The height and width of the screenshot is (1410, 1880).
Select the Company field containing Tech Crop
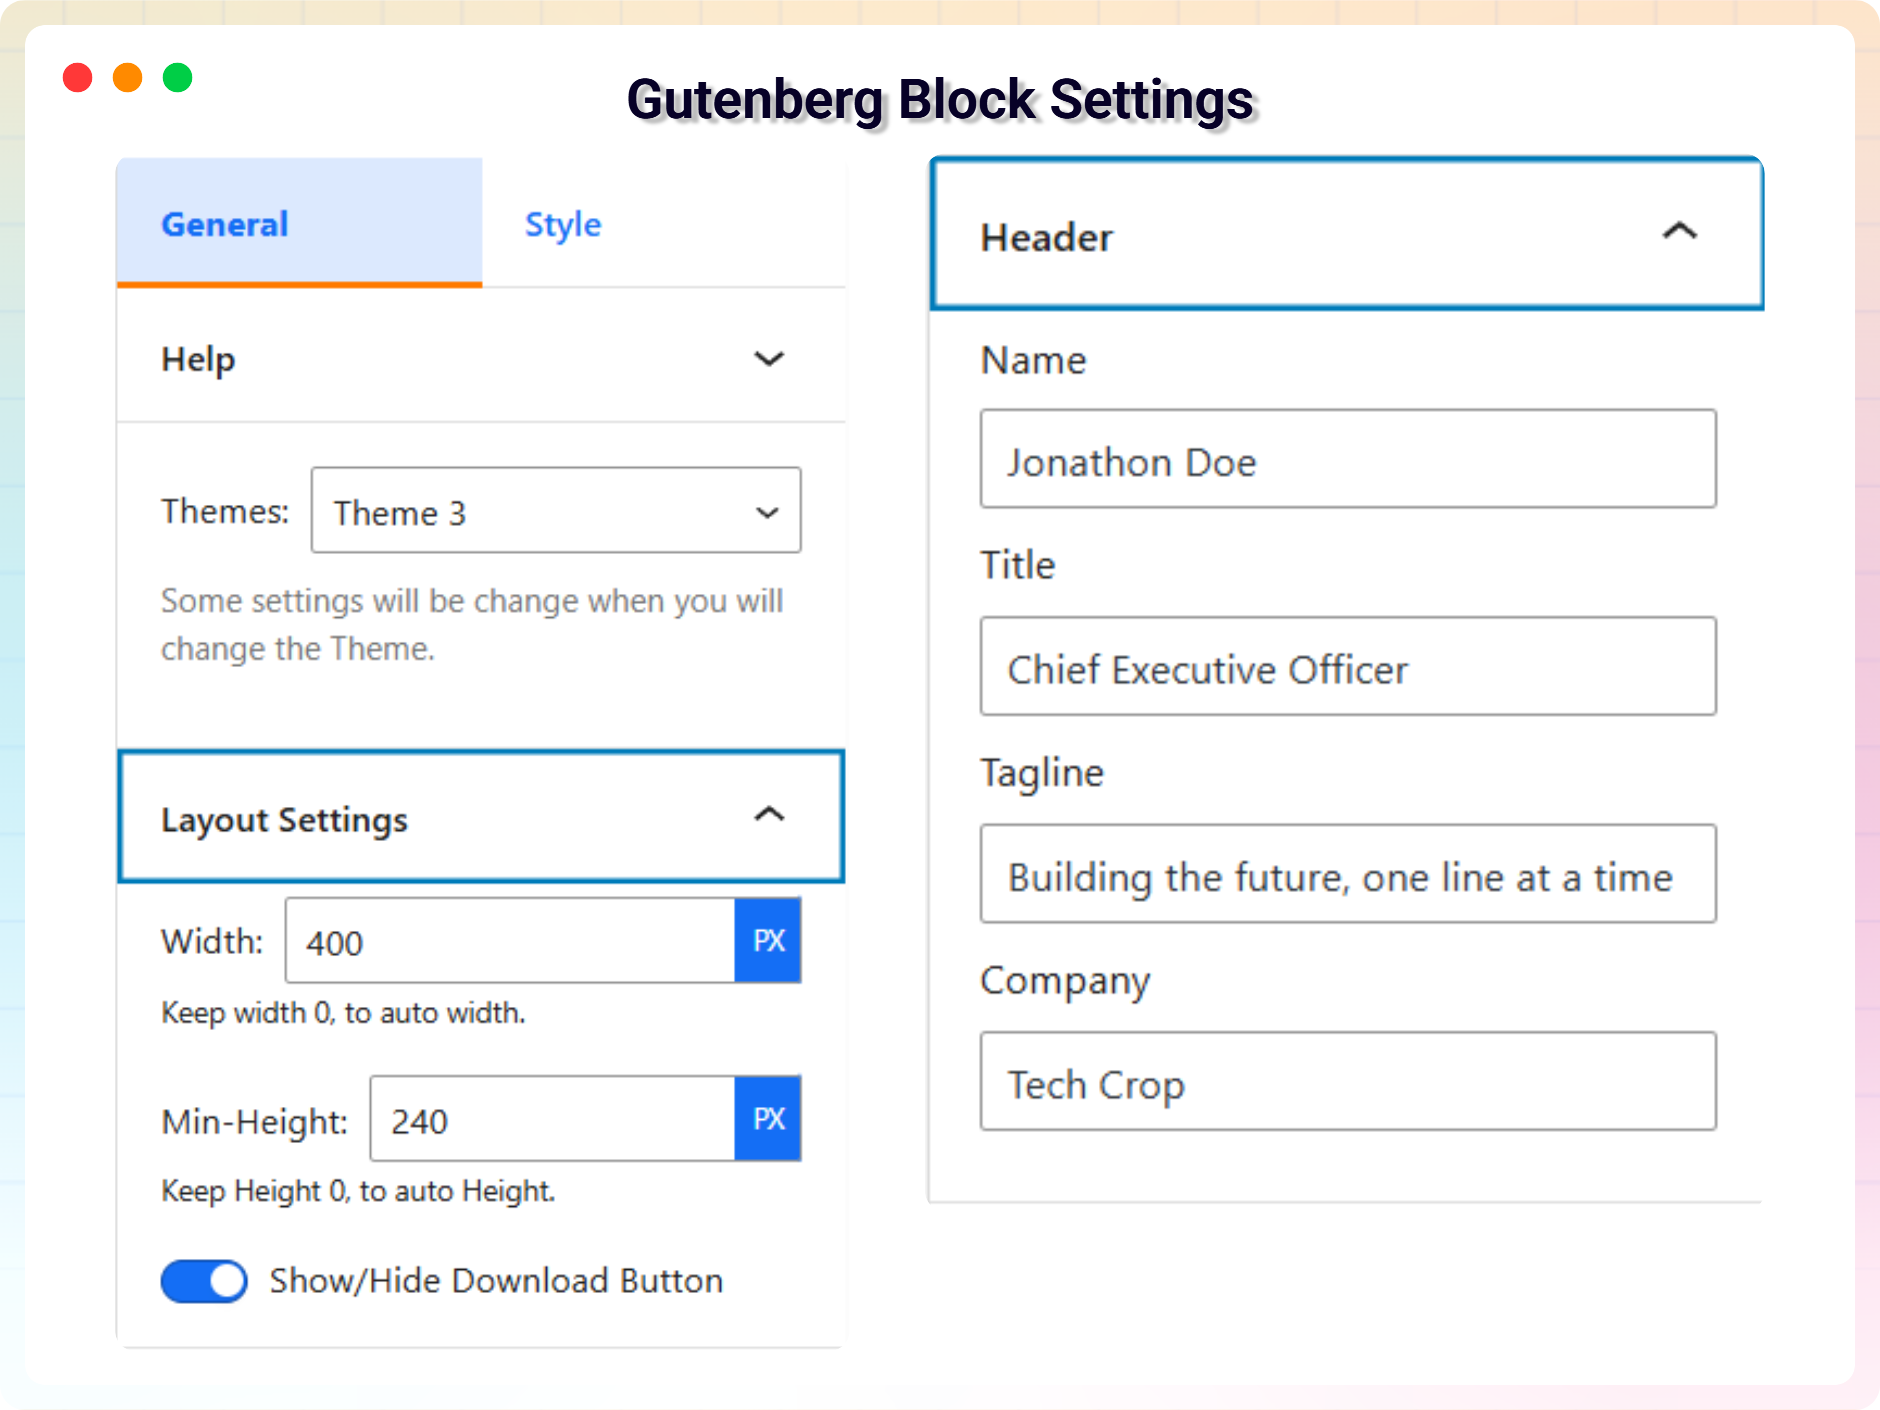pyautogui.click(x=1347, y=1082)
